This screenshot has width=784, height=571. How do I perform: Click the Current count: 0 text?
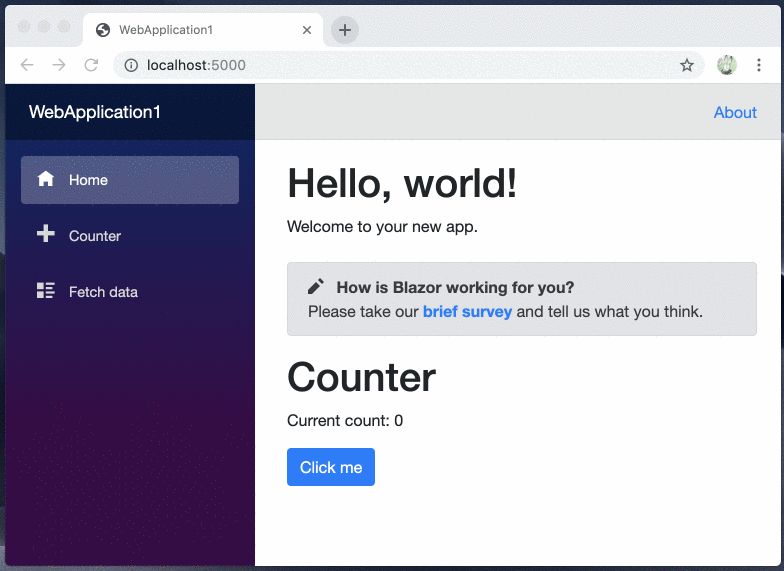pyautogui.click(x=345, y=420)
